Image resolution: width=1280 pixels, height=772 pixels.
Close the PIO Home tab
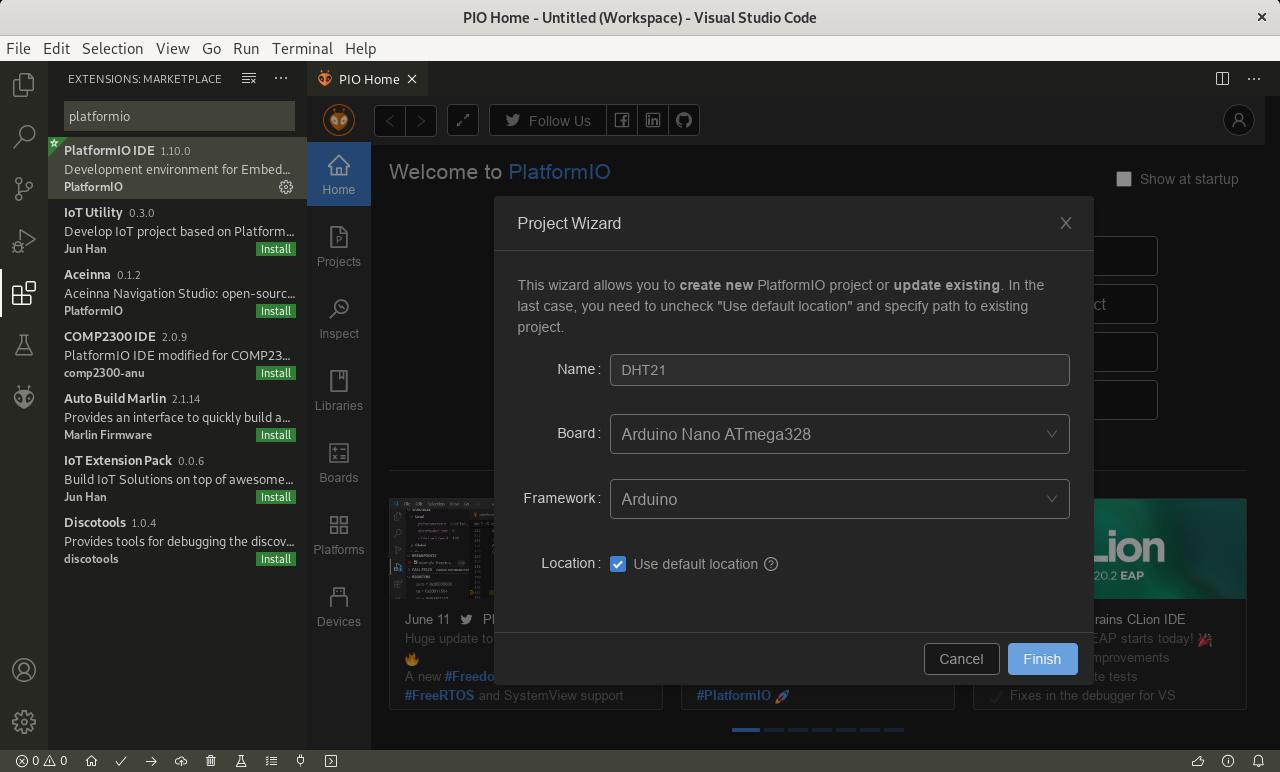[x=411, y=79]
